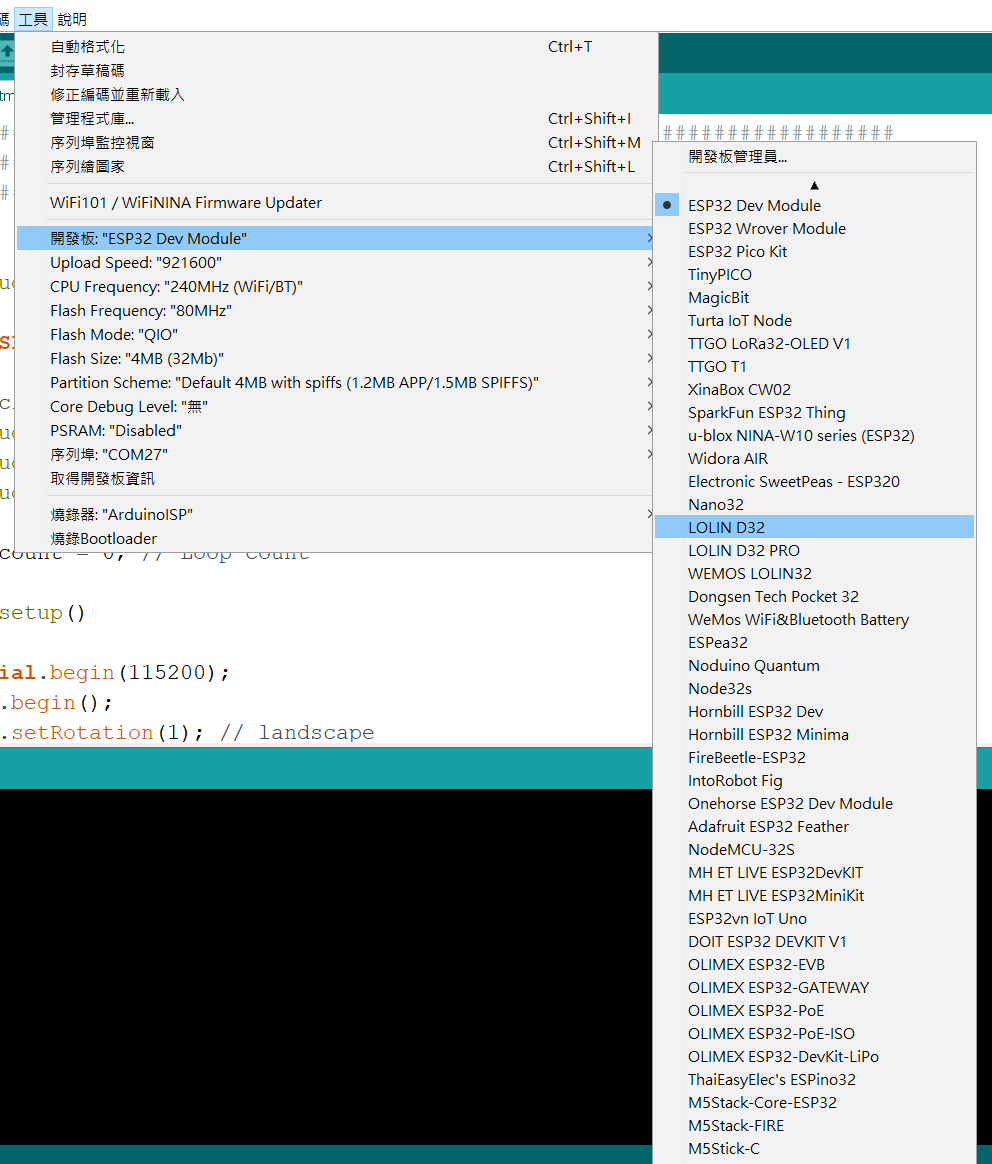Viewport: 992px width, 1164px height.
Task: Choose Widora AIR board
Action: click(815, 459)
